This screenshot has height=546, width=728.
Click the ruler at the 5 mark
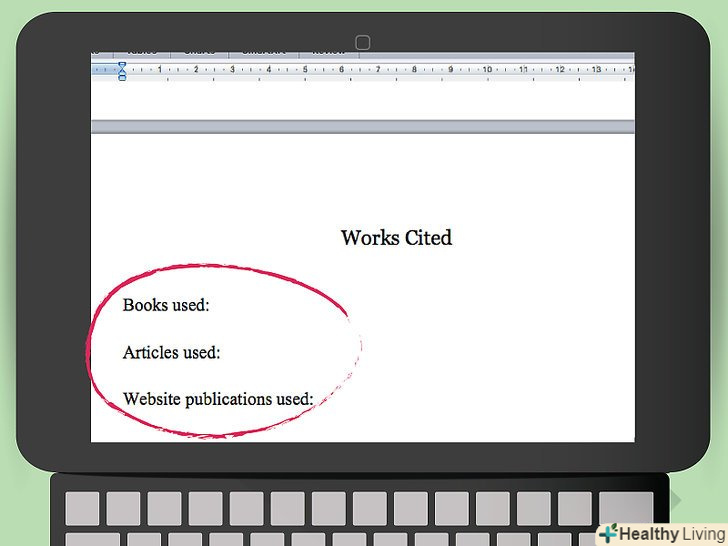pyautogui.click(x=305, y=70)
